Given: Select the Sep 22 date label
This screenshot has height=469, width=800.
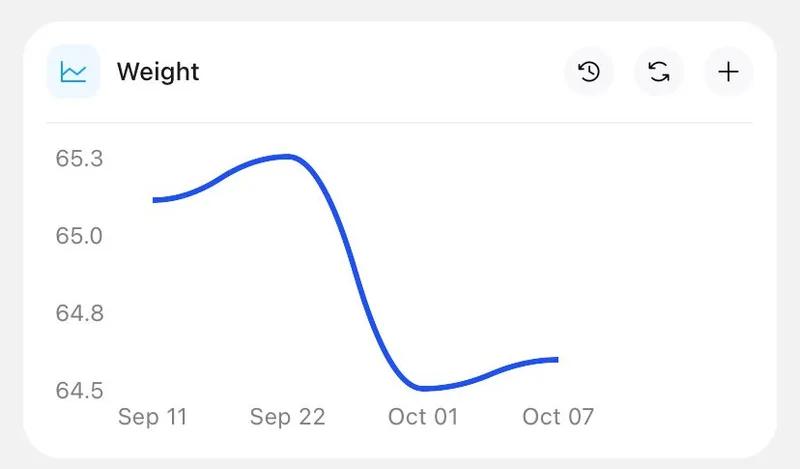Looking at the screenshot, I should (x=287, y=417).
